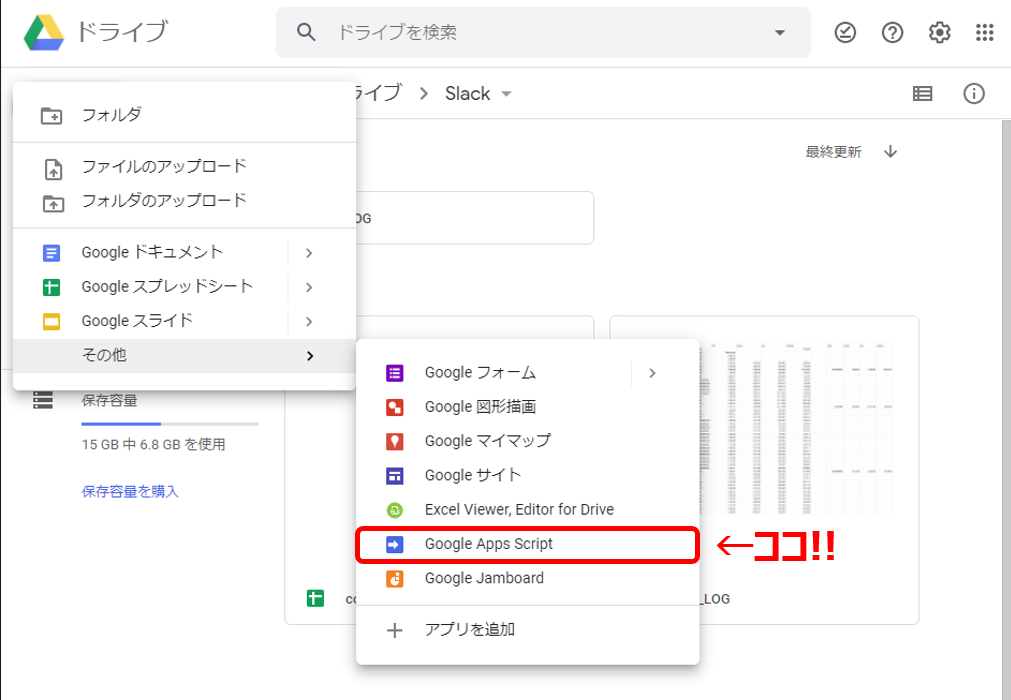Click the yellow Google Slides icon

coord(52,321)
